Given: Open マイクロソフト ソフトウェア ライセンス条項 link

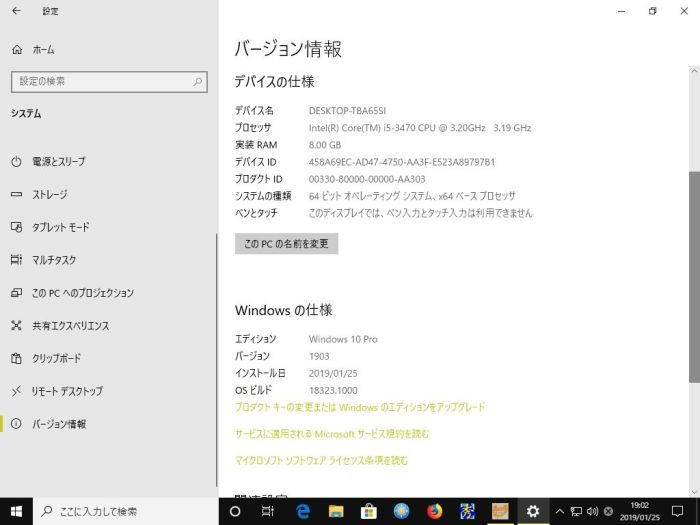Looking at the screenshot, I should click(x=321, y=461).
